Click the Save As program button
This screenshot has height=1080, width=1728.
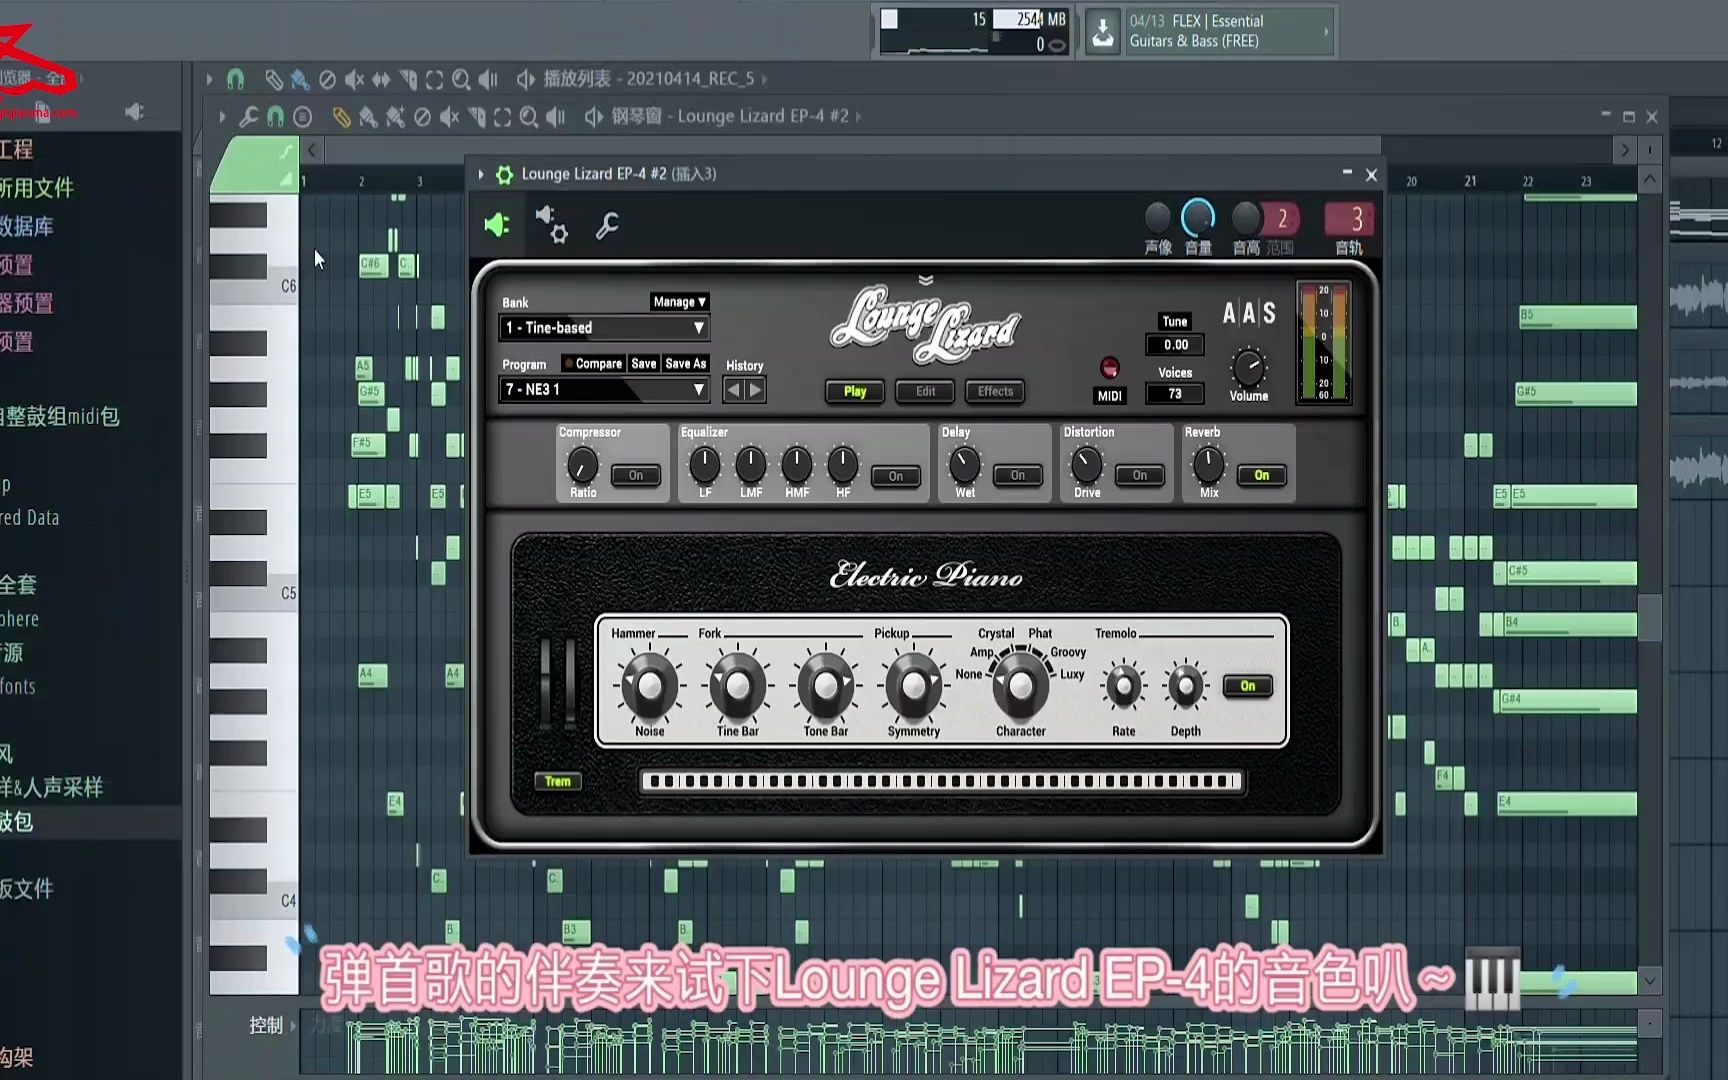pos(686,364)
